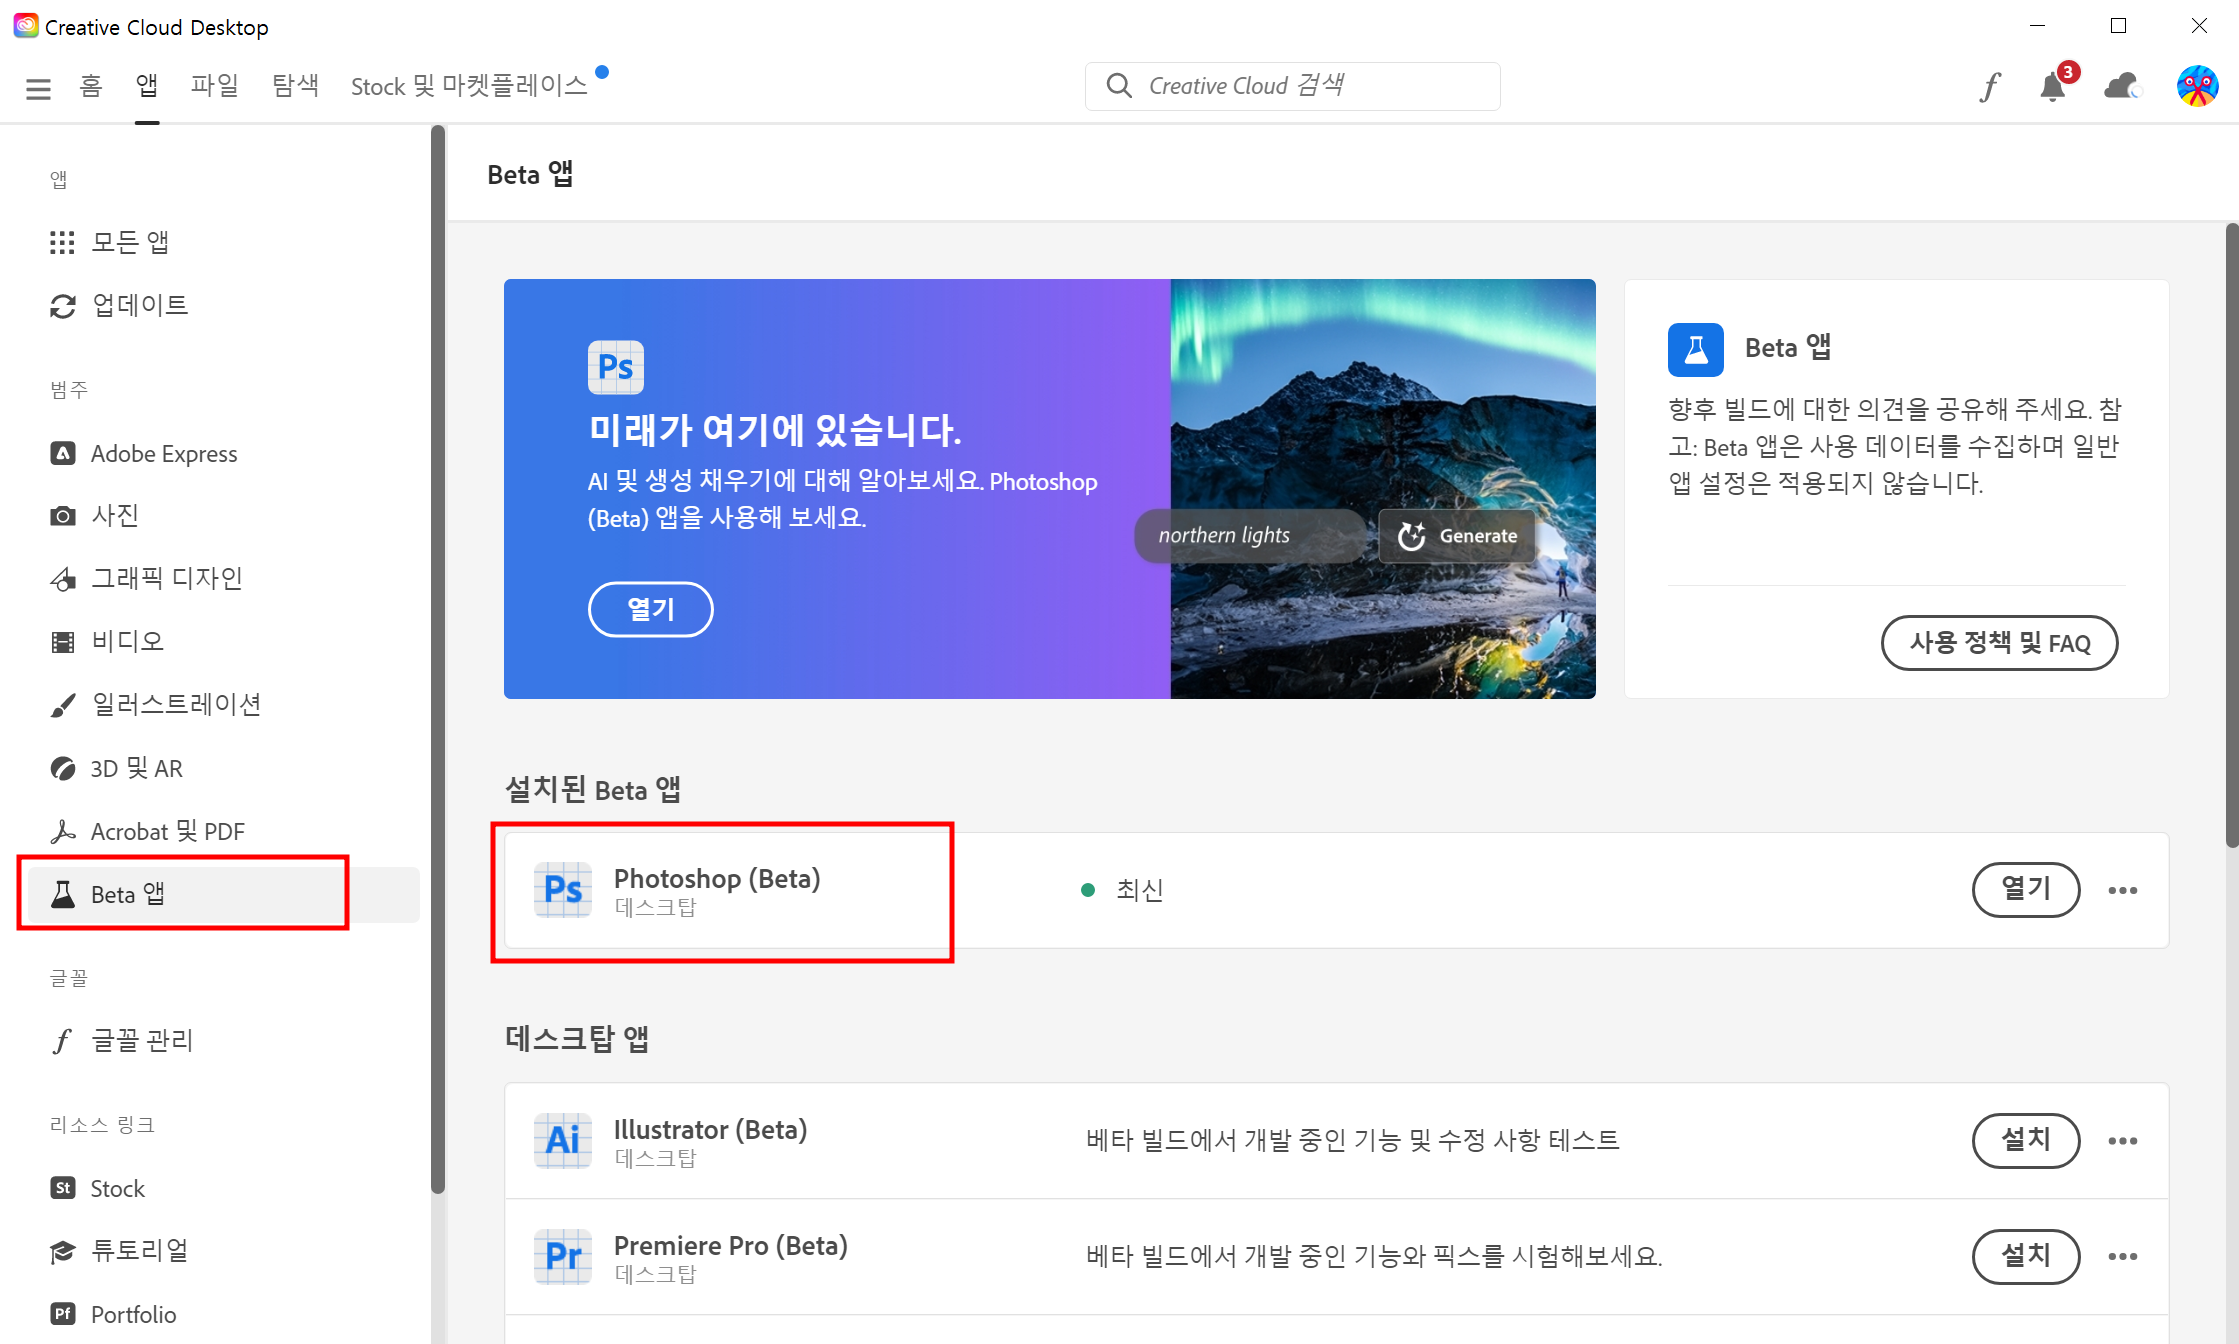Click the blue Beta 앱 flask icon
The height and width of the screenshot is (1344, 2239).
[1695, 349]
